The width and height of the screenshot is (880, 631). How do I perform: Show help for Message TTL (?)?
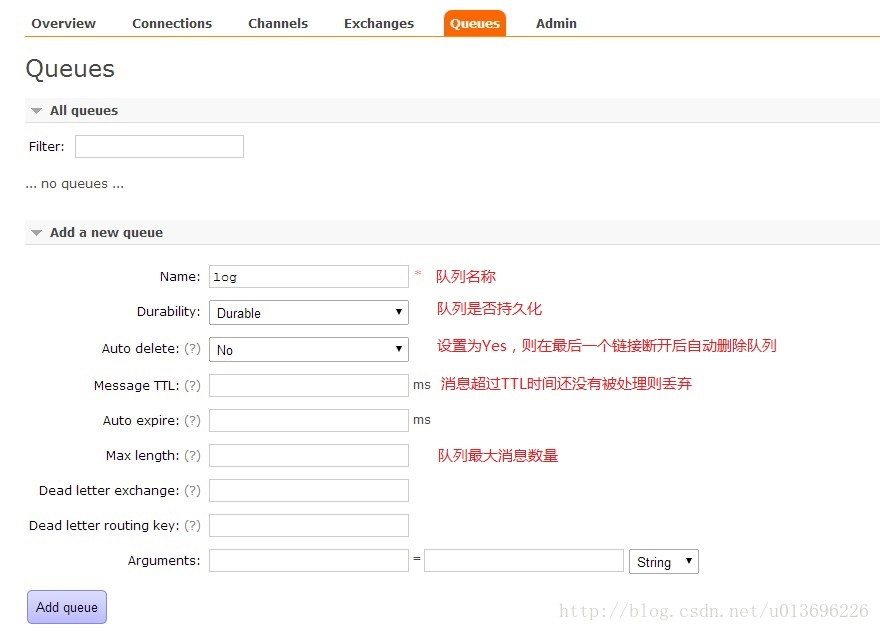pos(192,386)
